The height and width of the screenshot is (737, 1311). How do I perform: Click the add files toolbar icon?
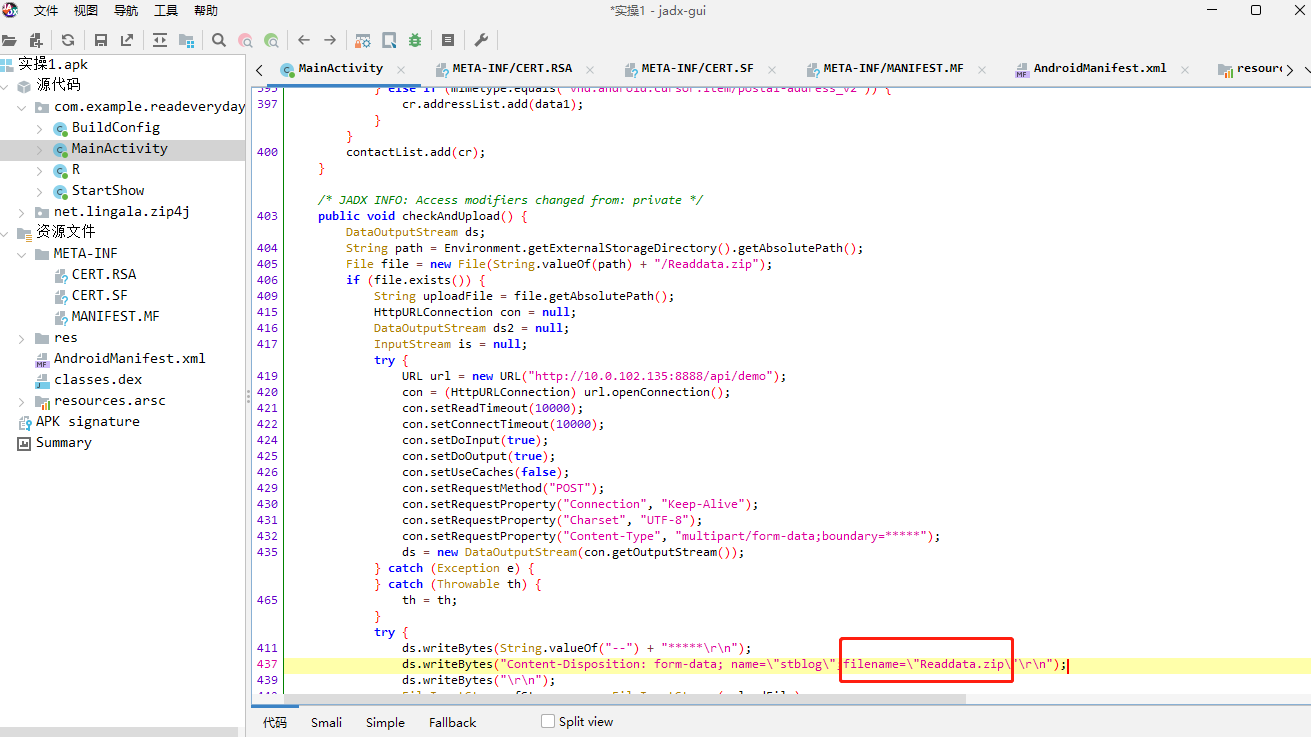coord(36,41)
